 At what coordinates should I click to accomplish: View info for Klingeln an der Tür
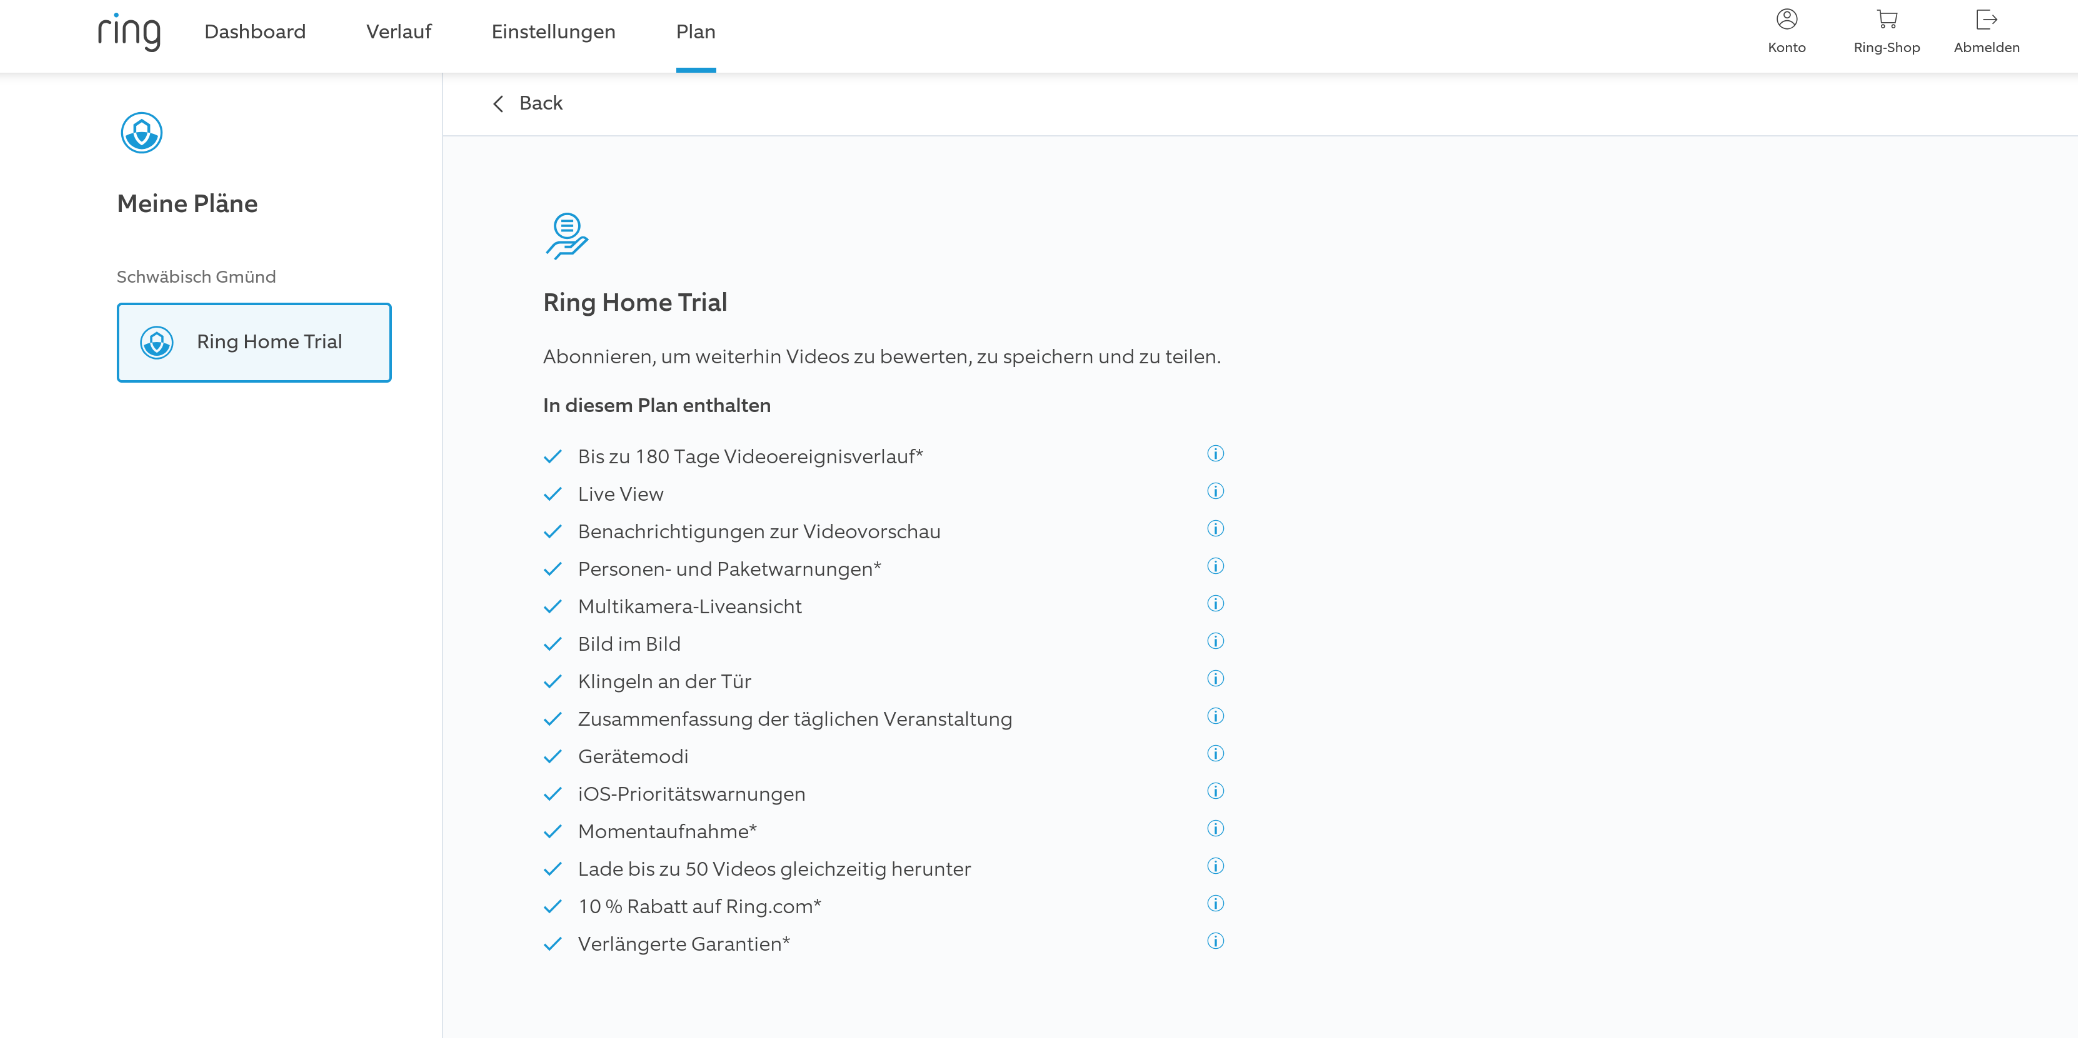(x=1215, y=679)
